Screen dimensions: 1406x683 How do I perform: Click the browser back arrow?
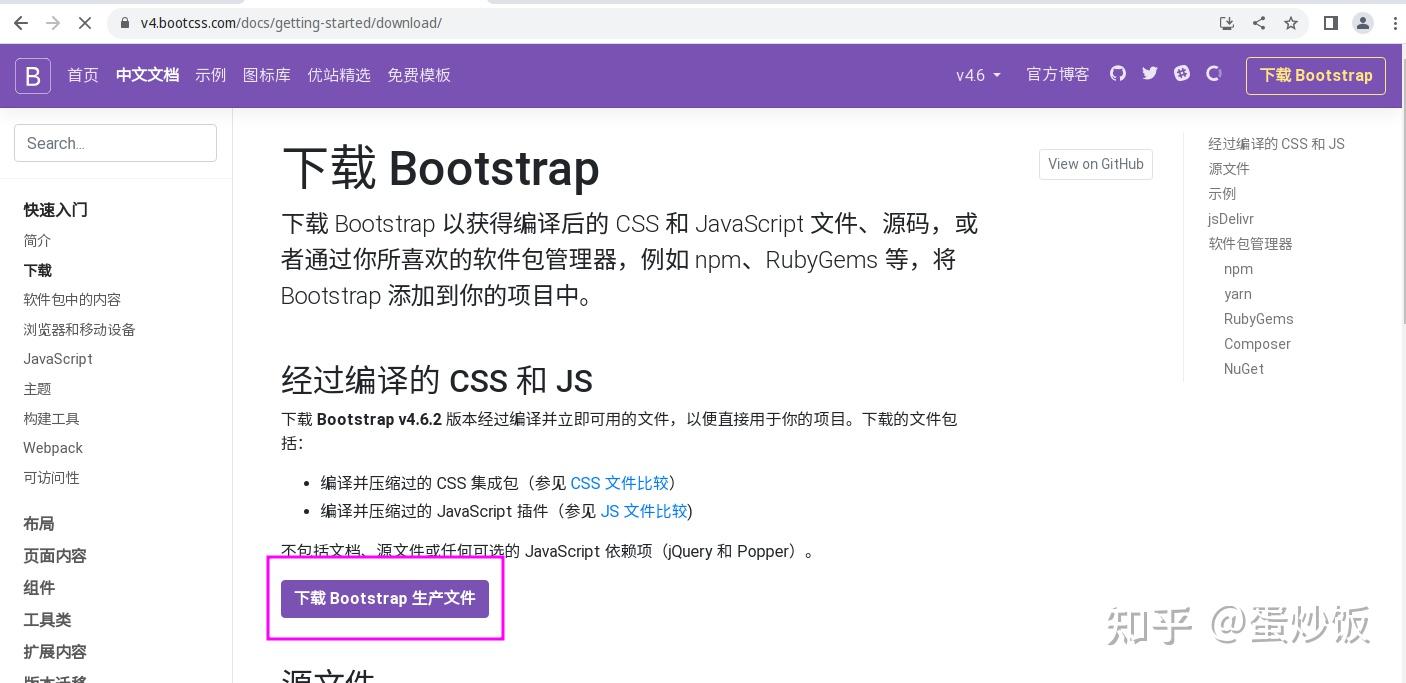coord(21,22)
